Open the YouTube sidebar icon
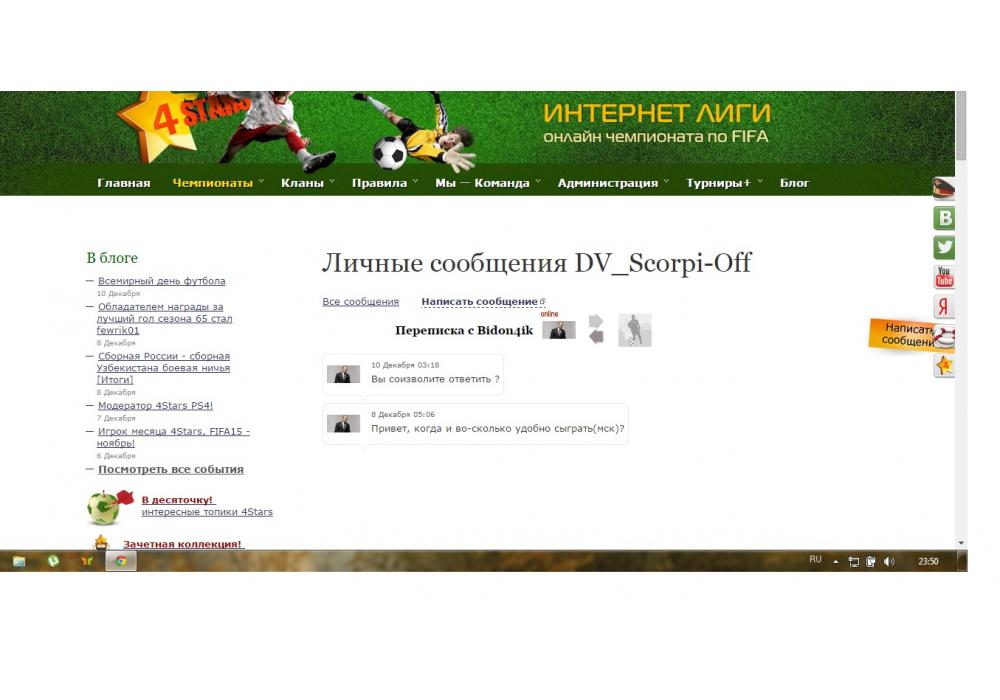Image resolution: width=1000 pixels, height=700 pixels. pos(943,277)
